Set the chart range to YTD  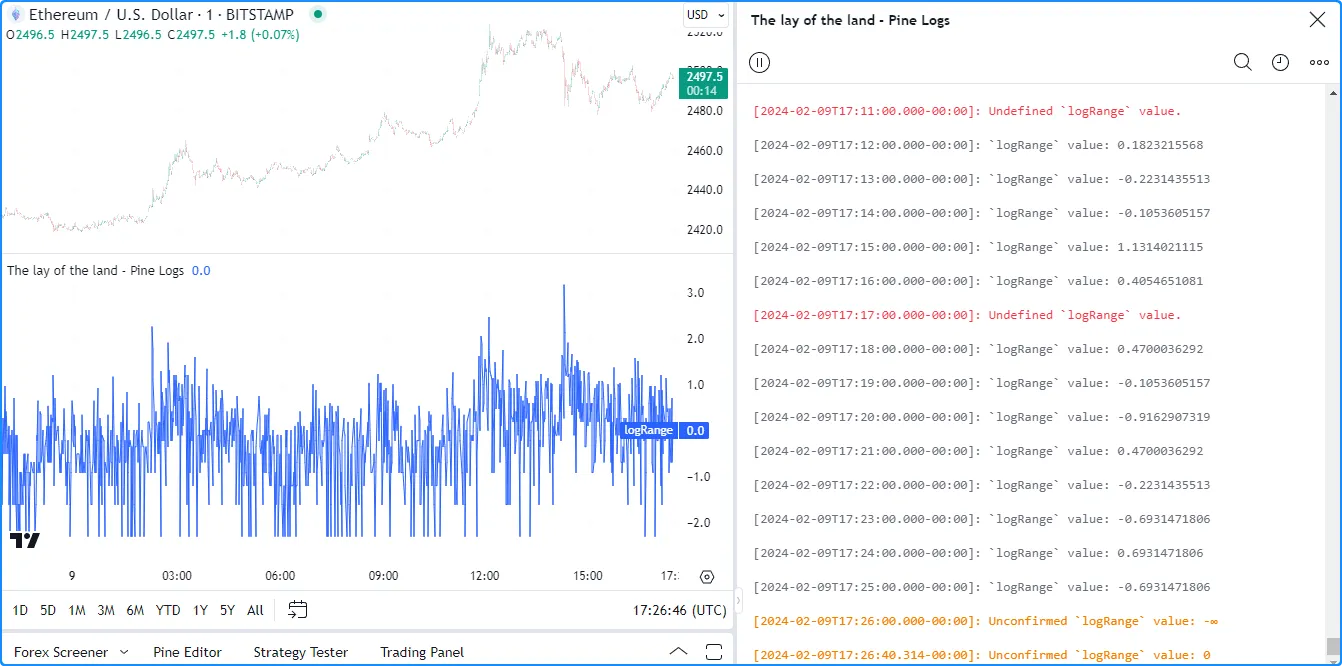point(168,610)
